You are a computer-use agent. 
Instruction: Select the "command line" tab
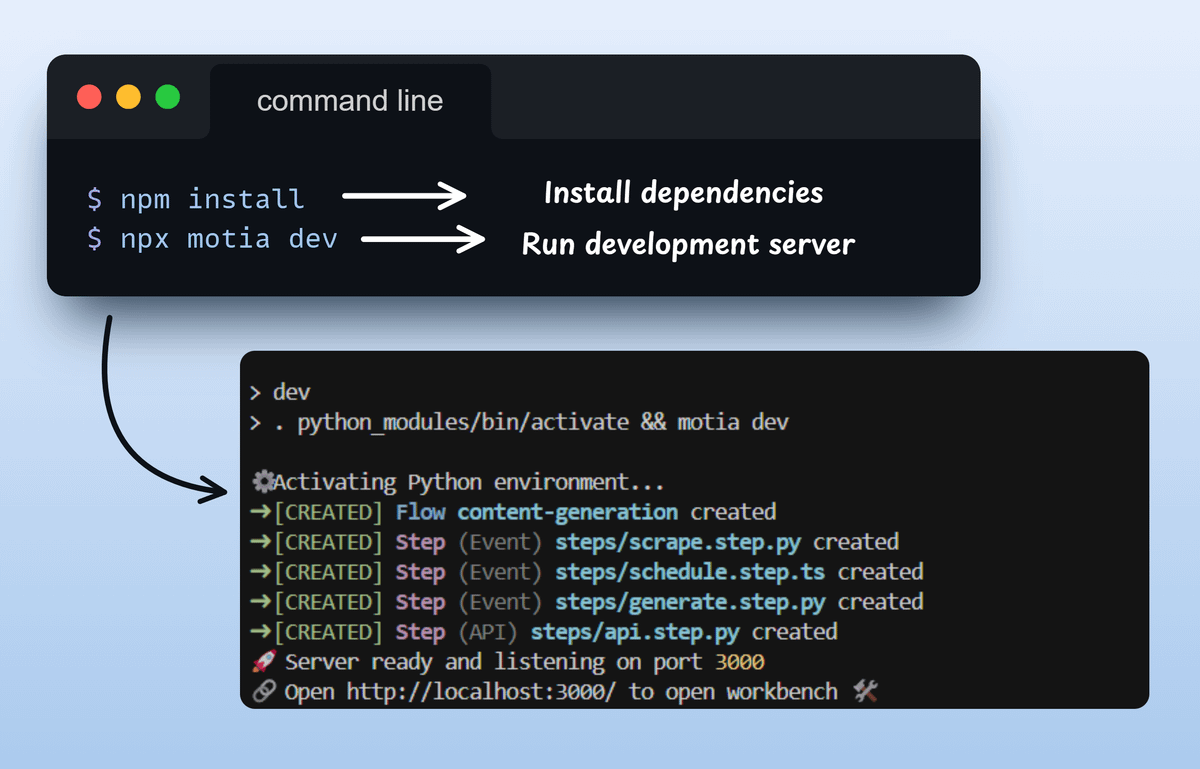point(350,101)
